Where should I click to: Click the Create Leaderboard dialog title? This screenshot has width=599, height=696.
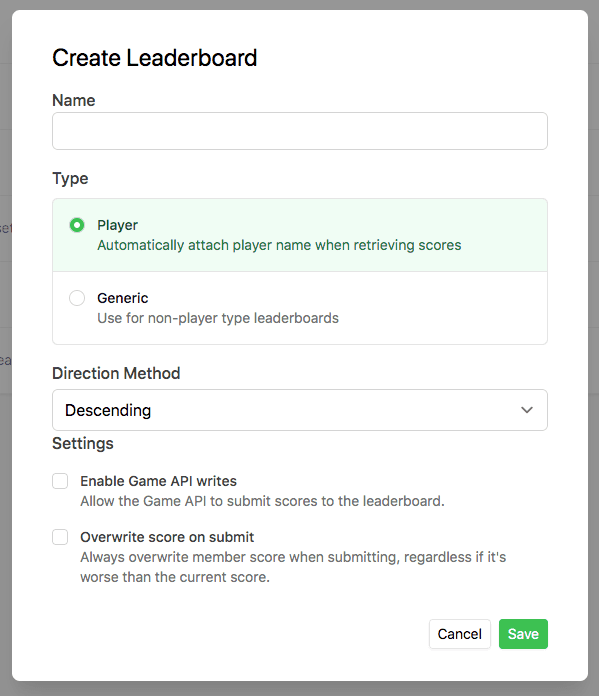tap(155, 58)
